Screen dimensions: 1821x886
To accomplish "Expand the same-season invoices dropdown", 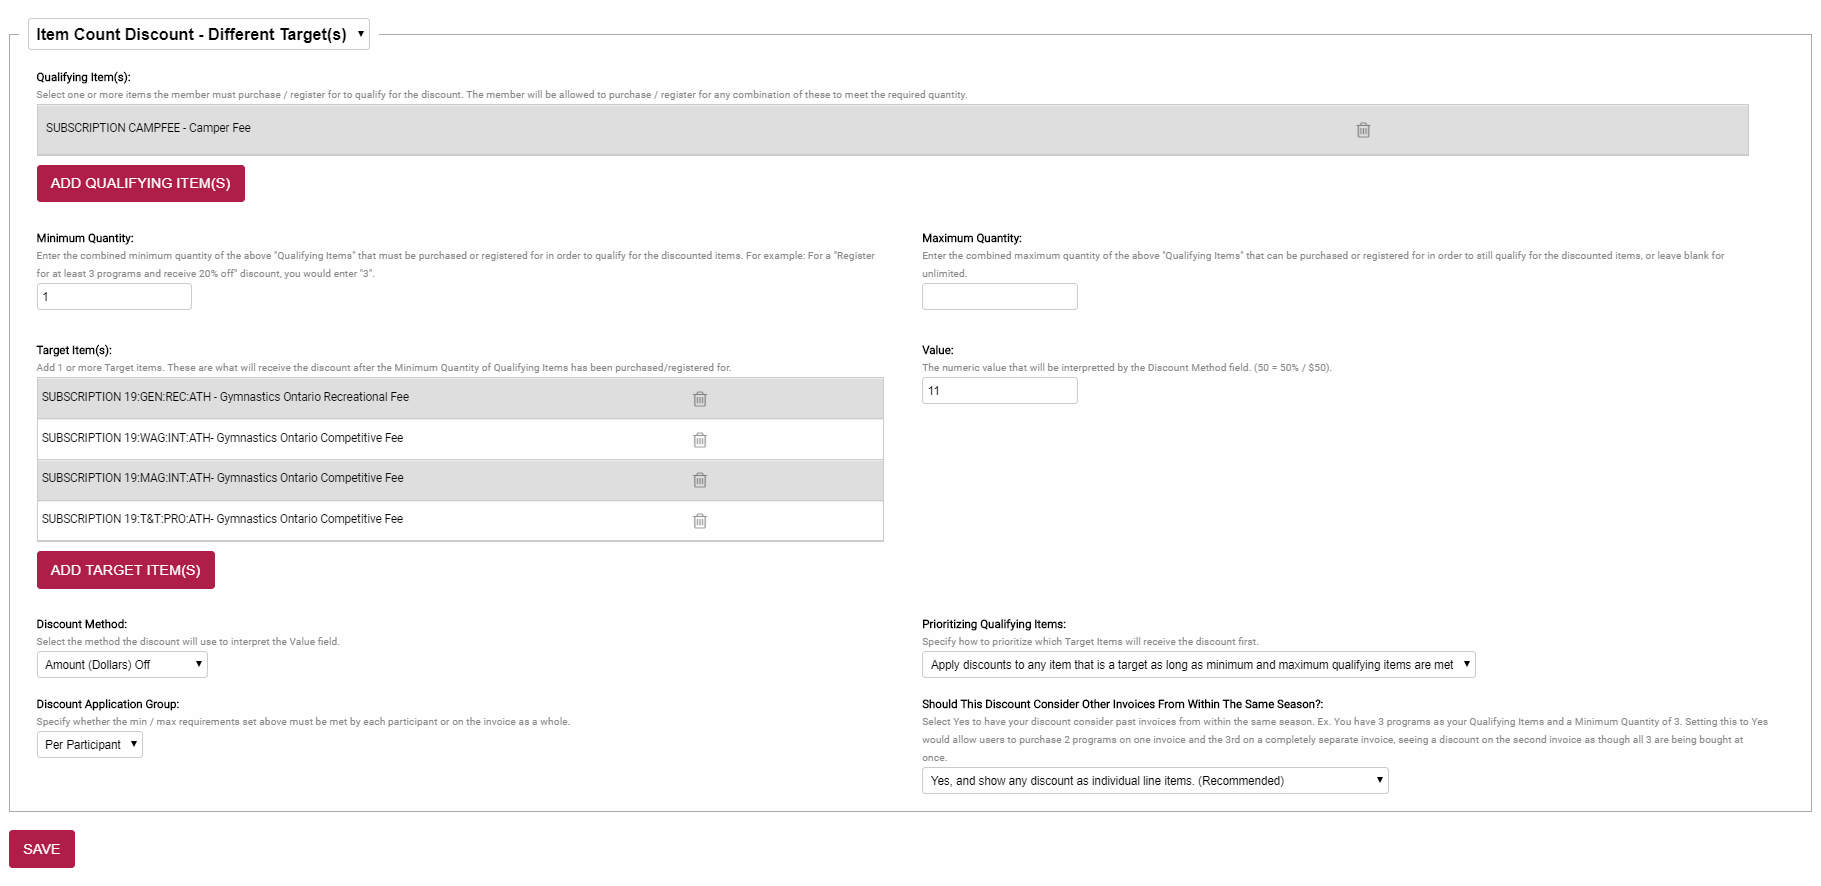I will 1155,781.
